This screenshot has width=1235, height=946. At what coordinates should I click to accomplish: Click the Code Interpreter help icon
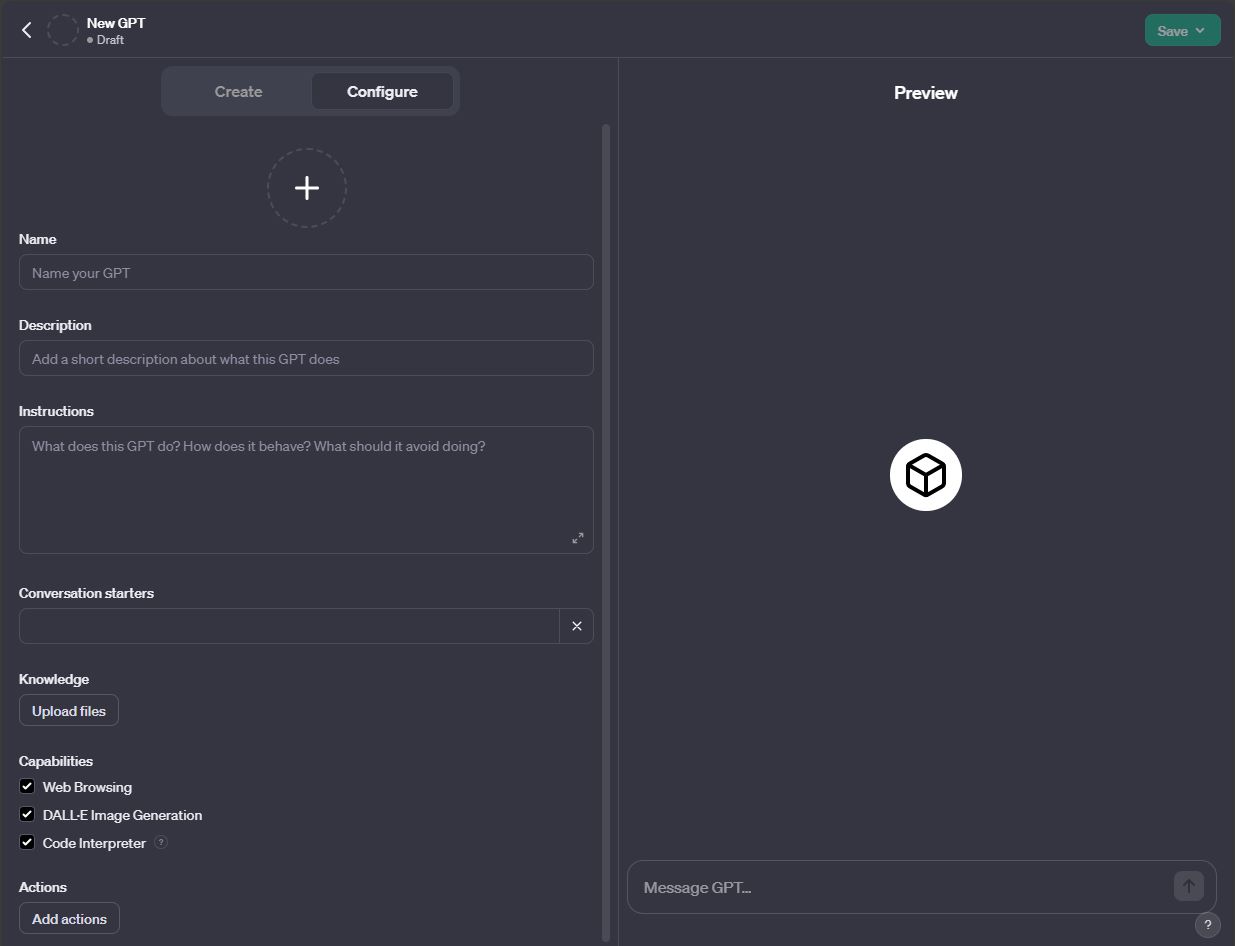click(x=161, y=843)
